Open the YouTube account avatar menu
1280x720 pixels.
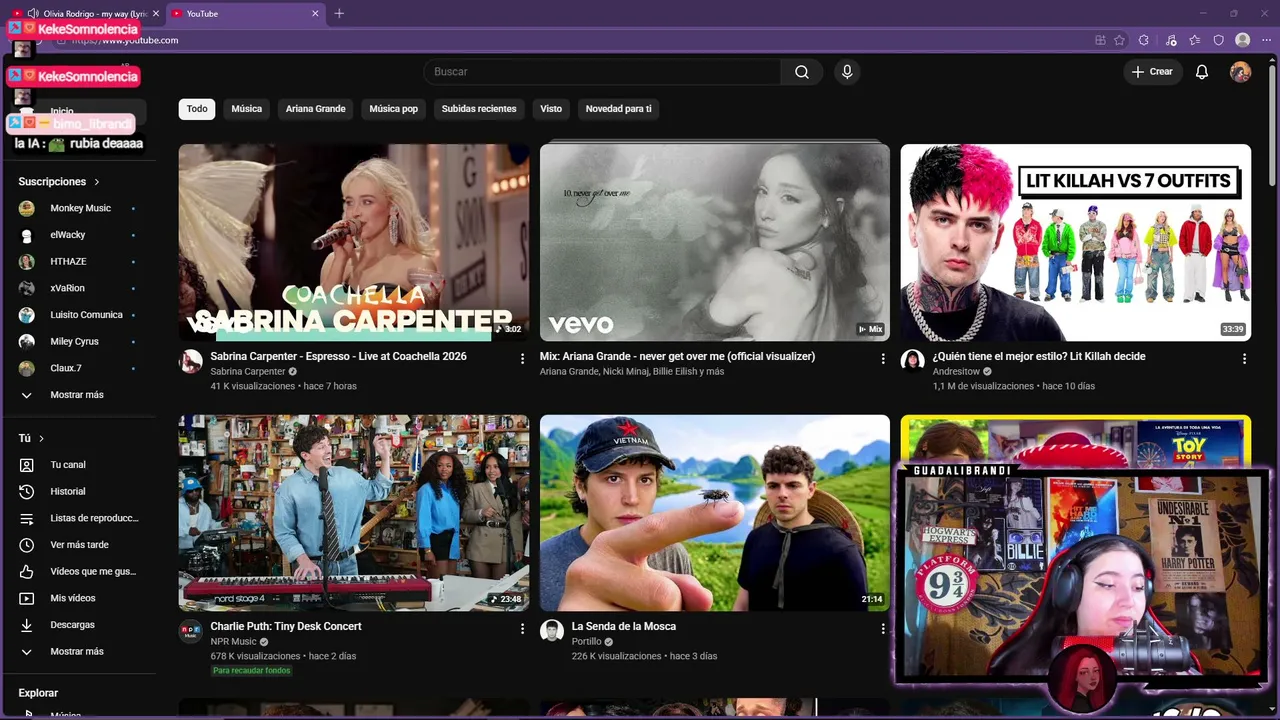click(x=1240, y=72)
